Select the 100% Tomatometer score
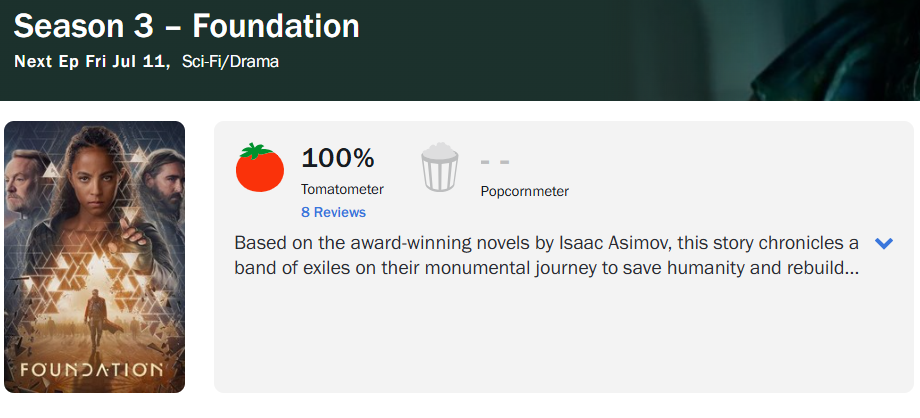The width and height of the screenshot is (920, 418). point(337,158)
